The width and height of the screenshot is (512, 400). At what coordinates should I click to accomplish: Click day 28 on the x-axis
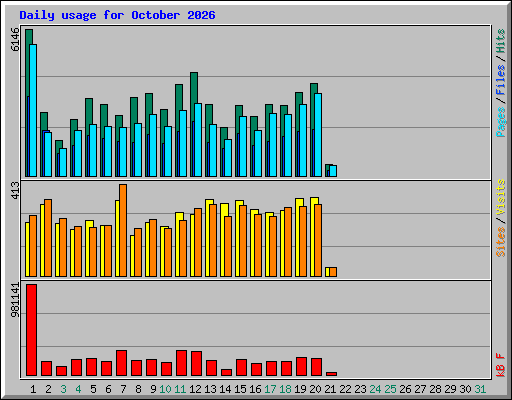435,389
